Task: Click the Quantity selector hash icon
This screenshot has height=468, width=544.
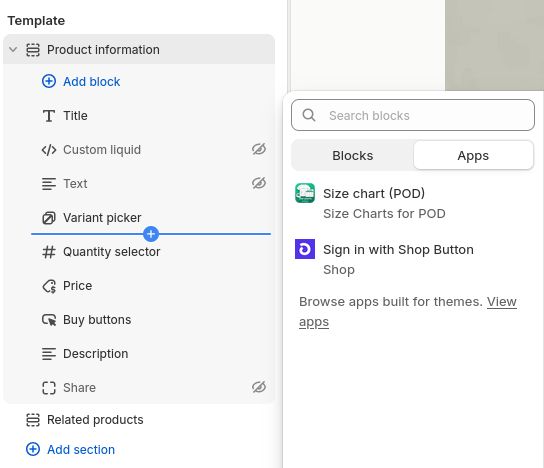Action: tap(49, 252)
